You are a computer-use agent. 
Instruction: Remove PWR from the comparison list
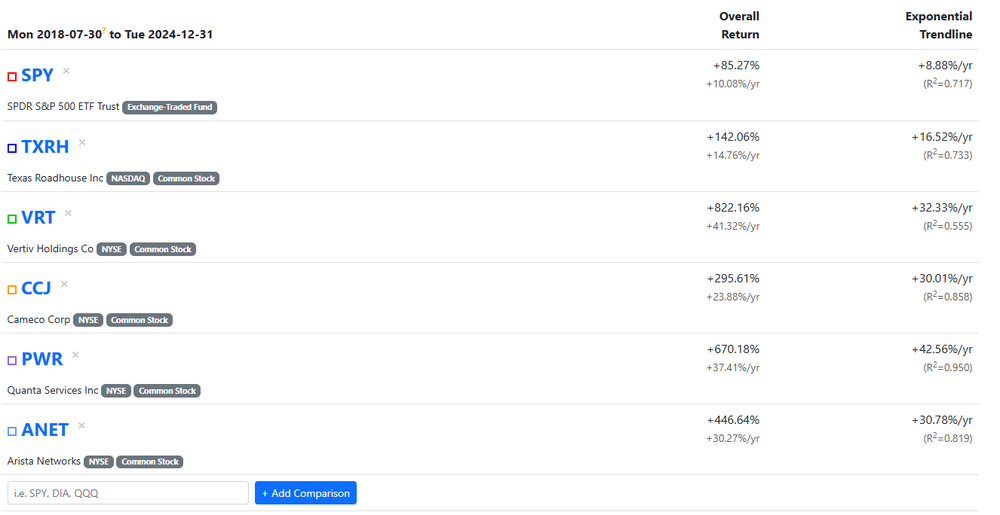click(x=75, y=355)
